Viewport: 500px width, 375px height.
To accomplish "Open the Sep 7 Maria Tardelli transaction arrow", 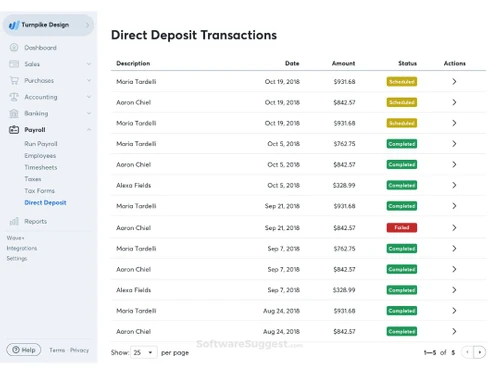I will (454, 248).
